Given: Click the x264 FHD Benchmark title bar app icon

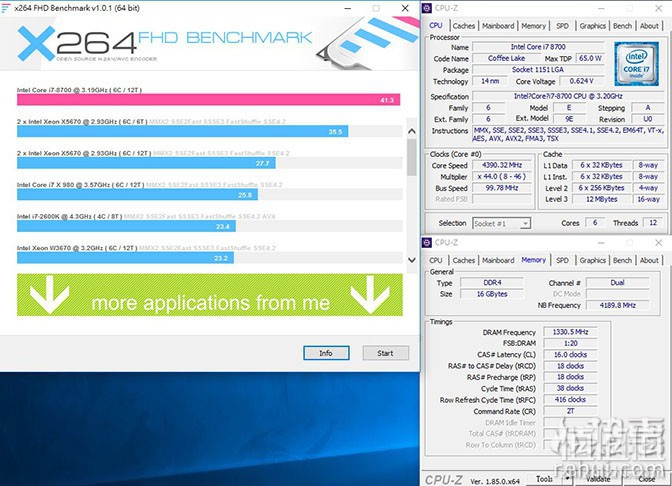Looking at the screenshot, I should pos(6,8).
